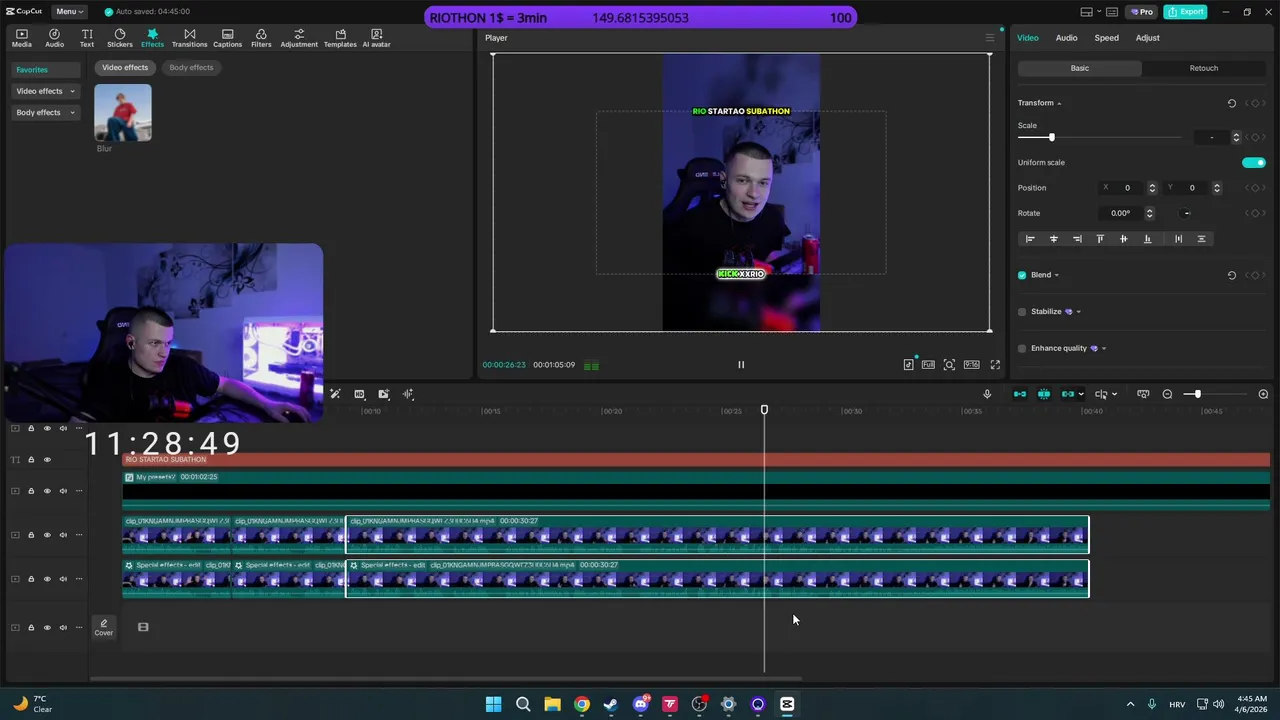Switch to the Adjust tab in properties panel
The image size is (1280, 720).
click(1147, 38)
